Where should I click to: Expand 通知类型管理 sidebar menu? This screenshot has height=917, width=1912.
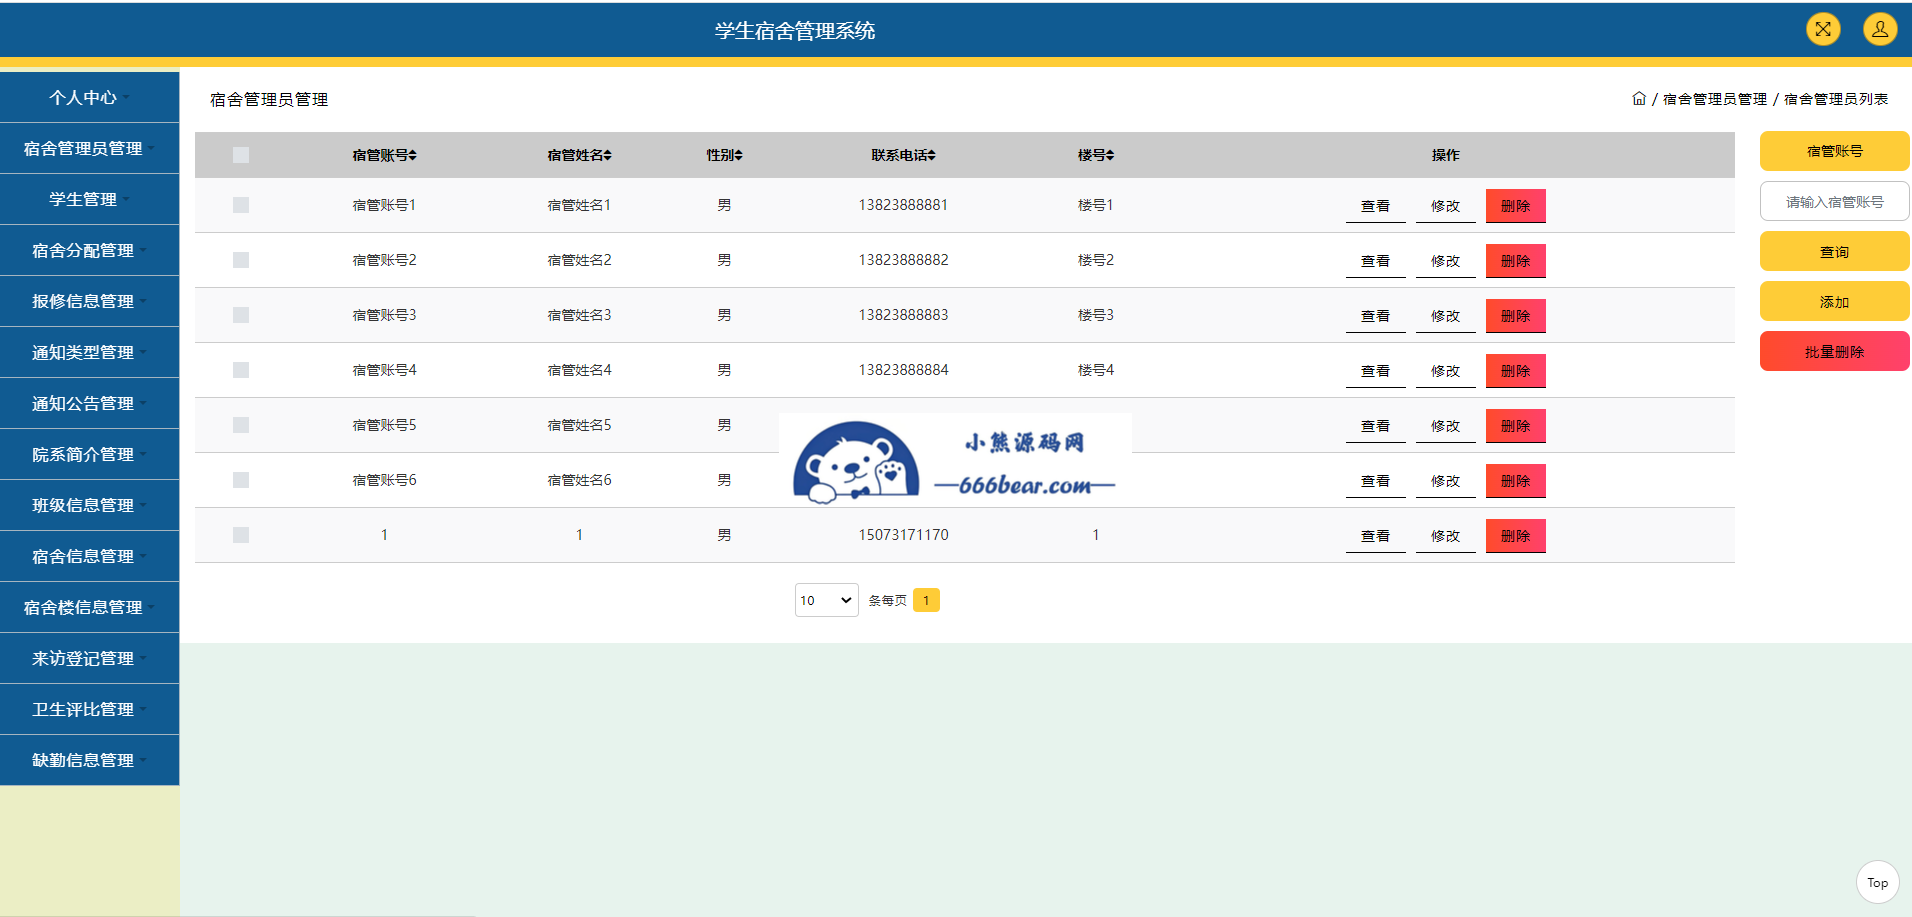[x=90, y=352]
